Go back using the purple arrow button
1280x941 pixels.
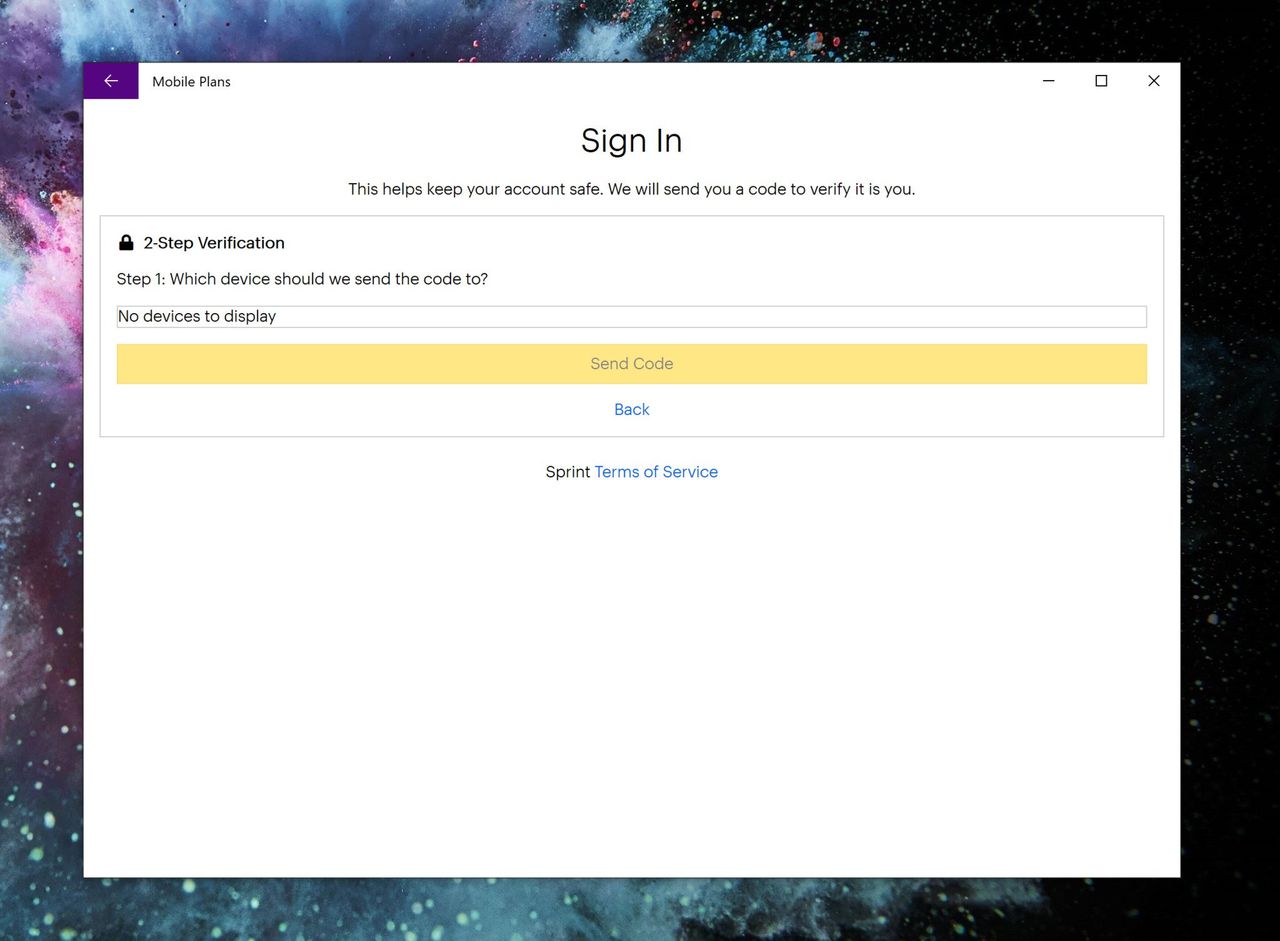tap(111, 81)
